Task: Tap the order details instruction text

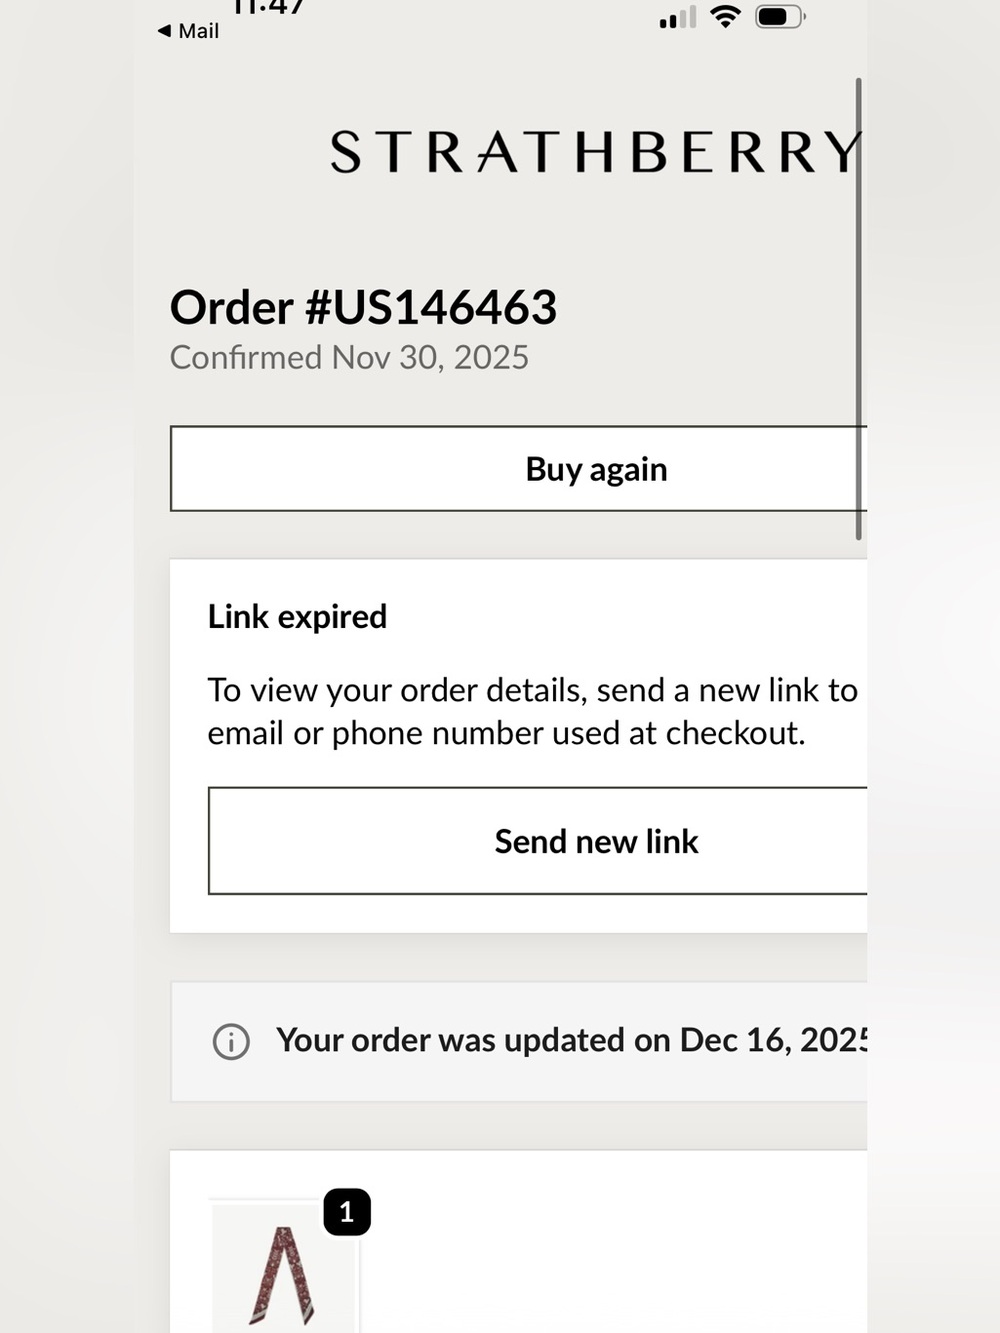Action: 532,711
